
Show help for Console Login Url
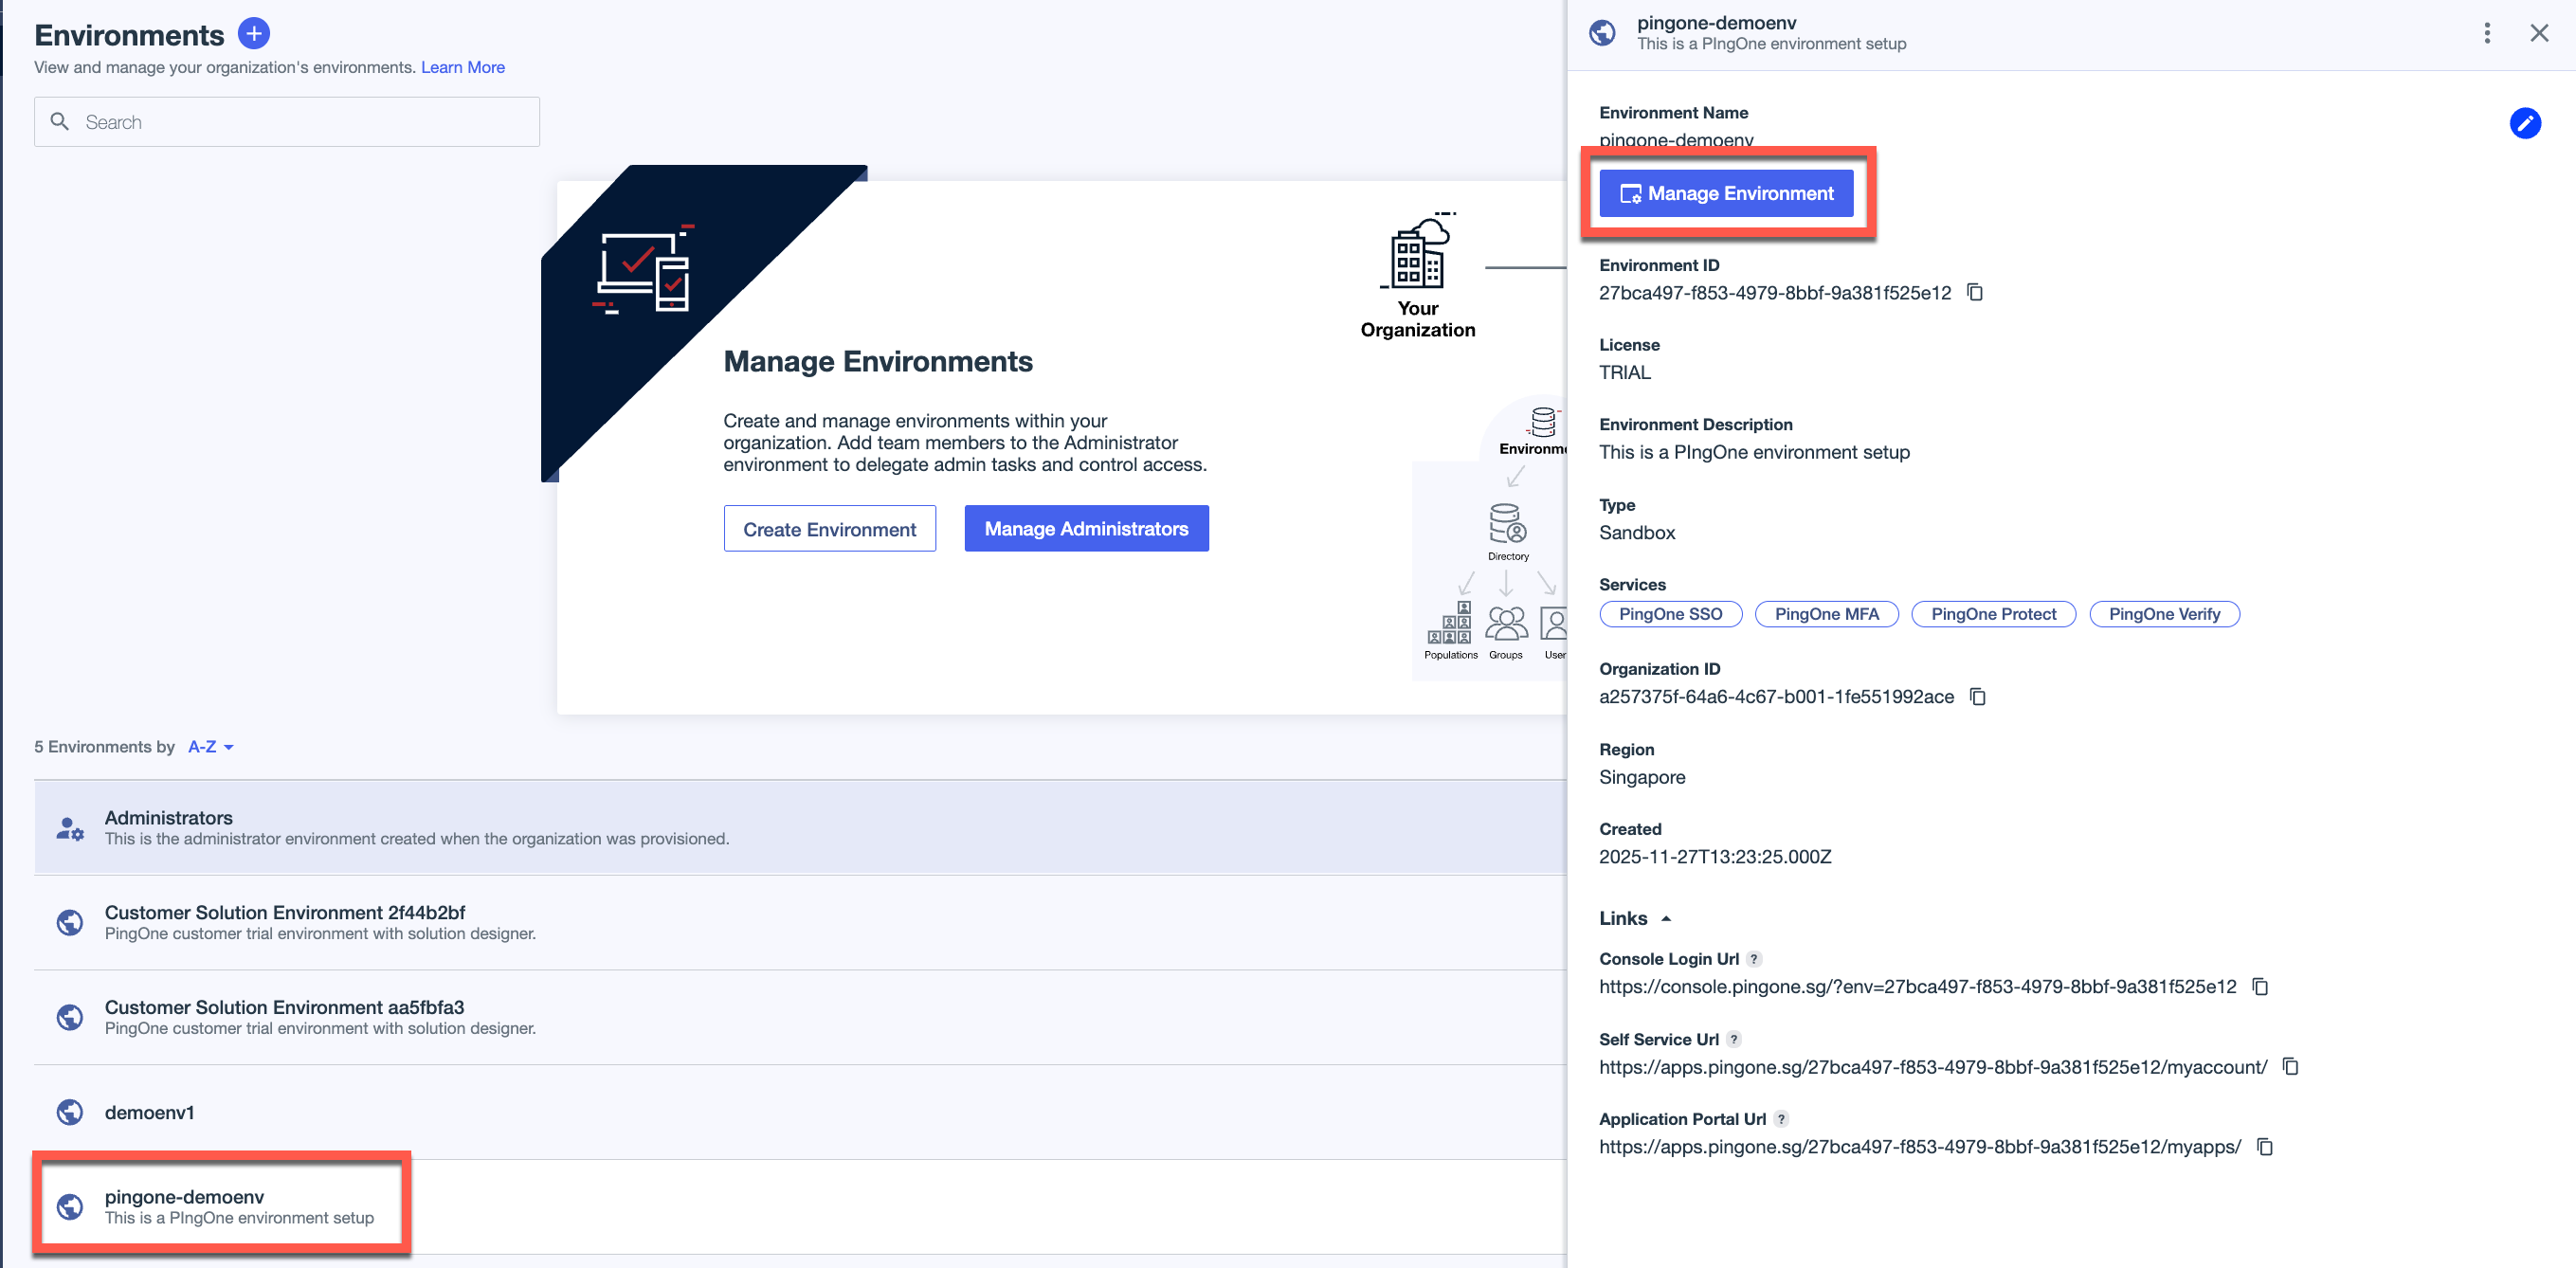(x=1754, y=959)
